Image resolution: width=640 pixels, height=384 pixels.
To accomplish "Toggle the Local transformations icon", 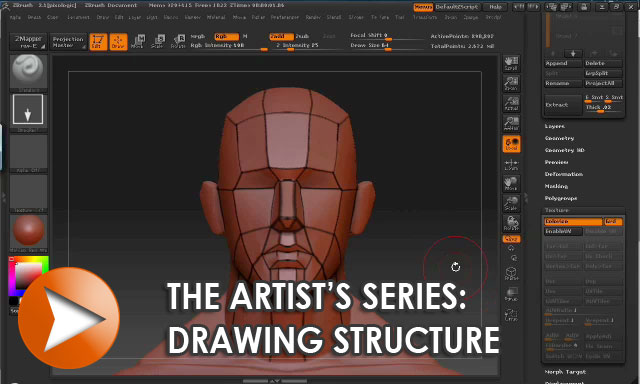I will 511,144.
